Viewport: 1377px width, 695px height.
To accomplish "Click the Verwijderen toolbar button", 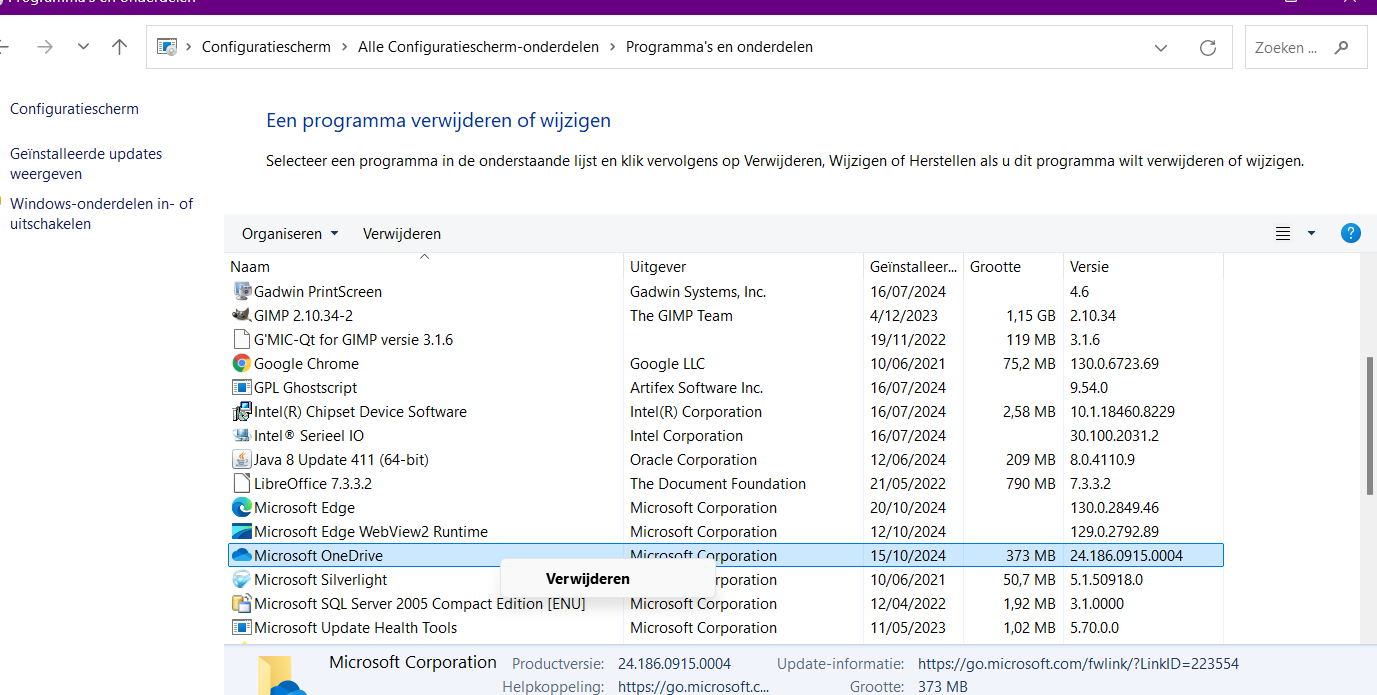I will point(401,234).
